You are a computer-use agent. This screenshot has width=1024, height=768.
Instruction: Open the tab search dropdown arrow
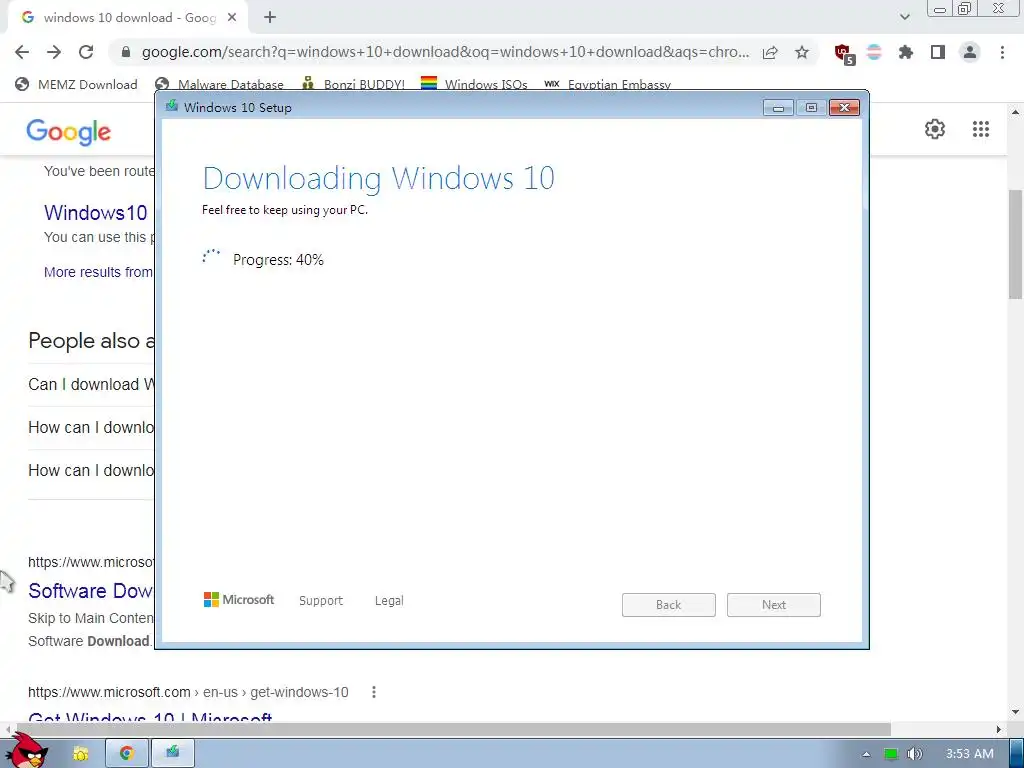click(x=904, y=17)
